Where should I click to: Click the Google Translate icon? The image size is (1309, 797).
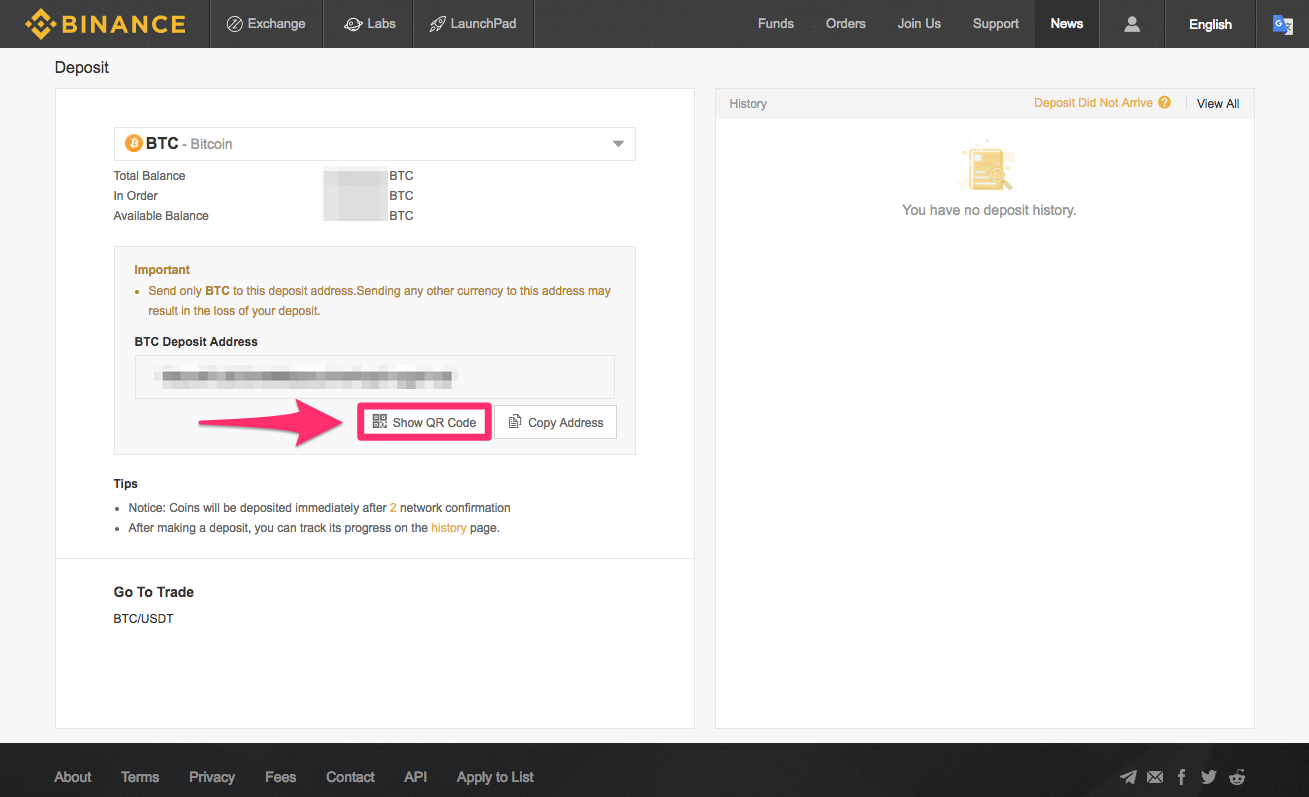click(1282, 24)
